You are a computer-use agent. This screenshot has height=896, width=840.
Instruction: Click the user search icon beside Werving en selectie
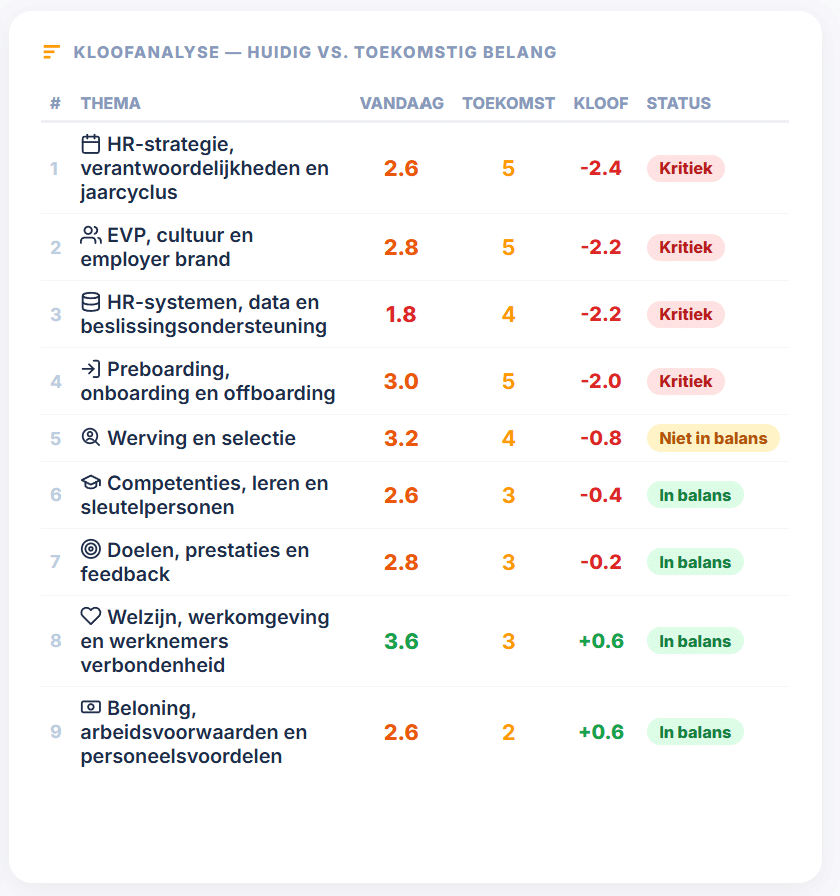coord(90,437)
